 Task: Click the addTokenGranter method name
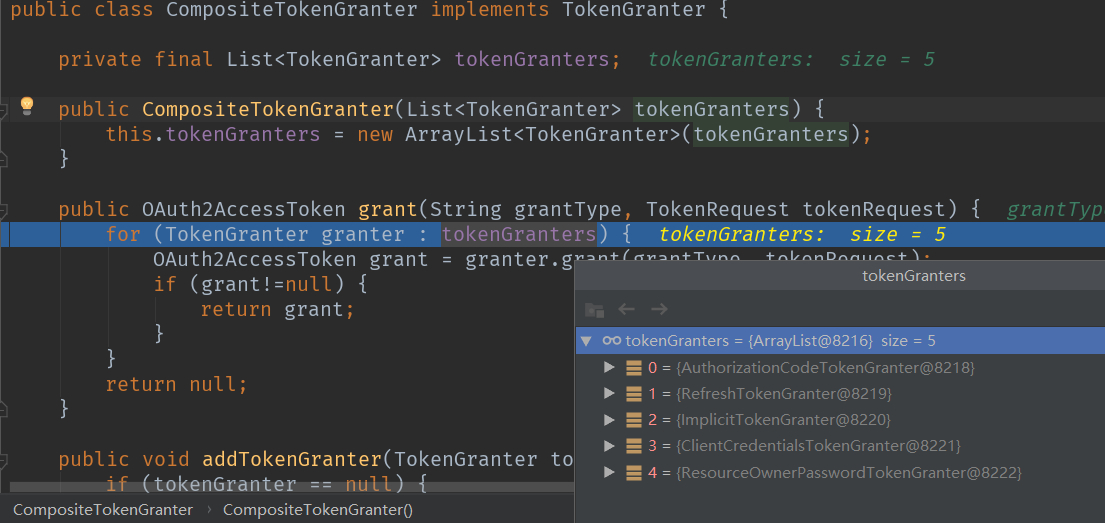coord(291,460)
